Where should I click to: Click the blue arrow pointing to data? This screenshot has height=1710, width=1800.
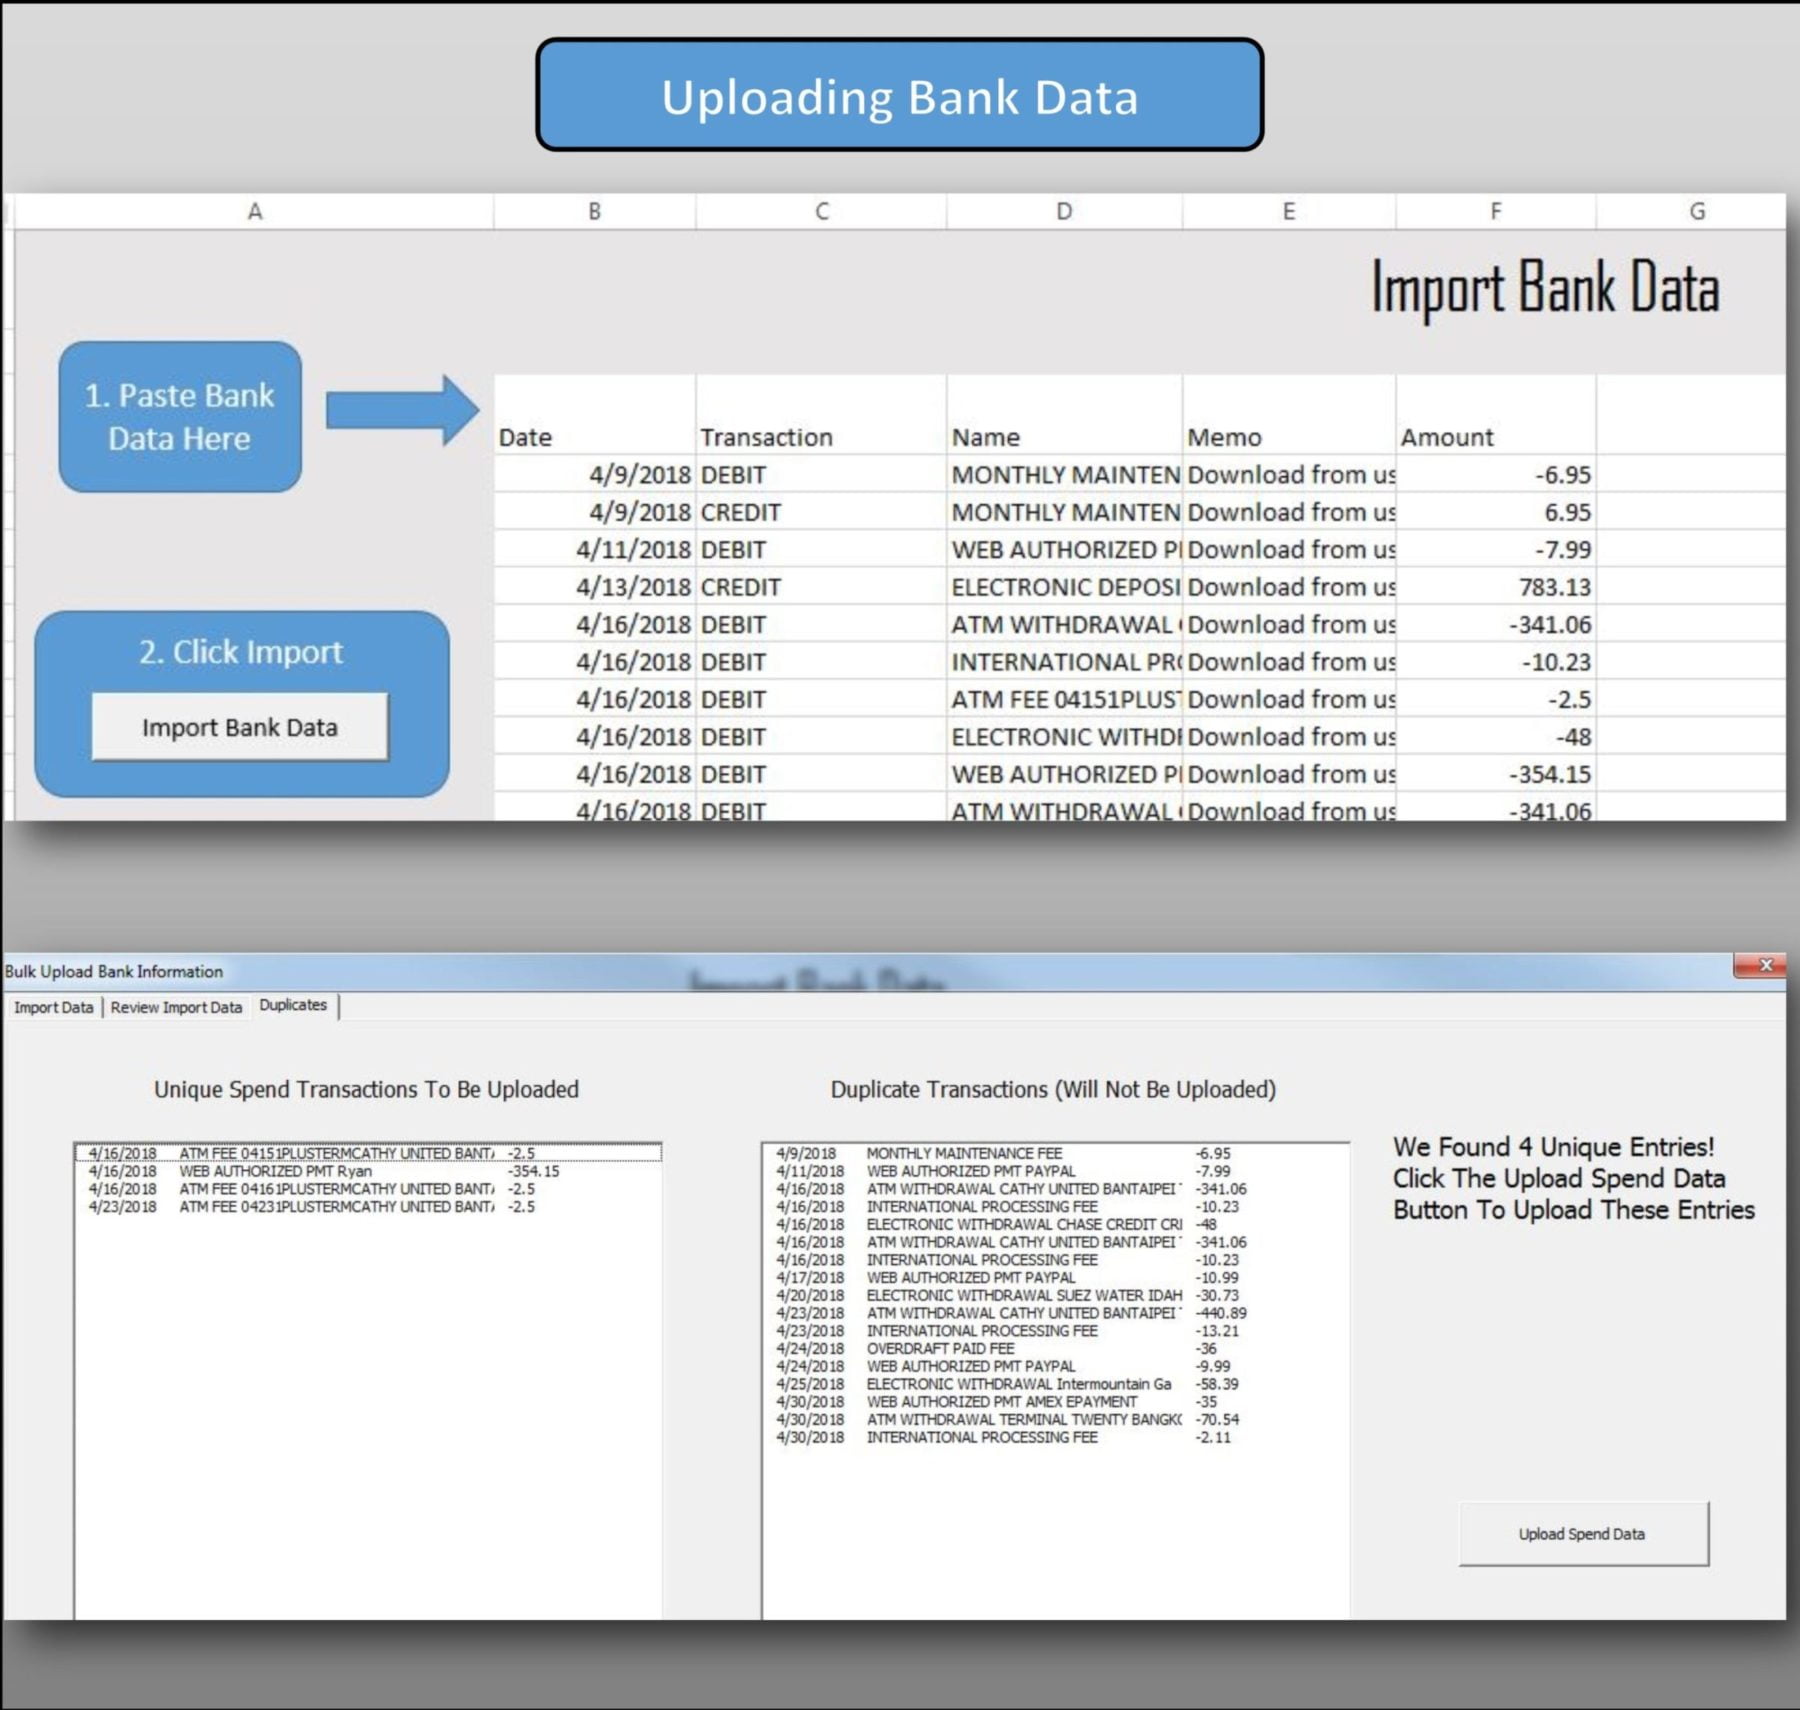pos(402,410)
